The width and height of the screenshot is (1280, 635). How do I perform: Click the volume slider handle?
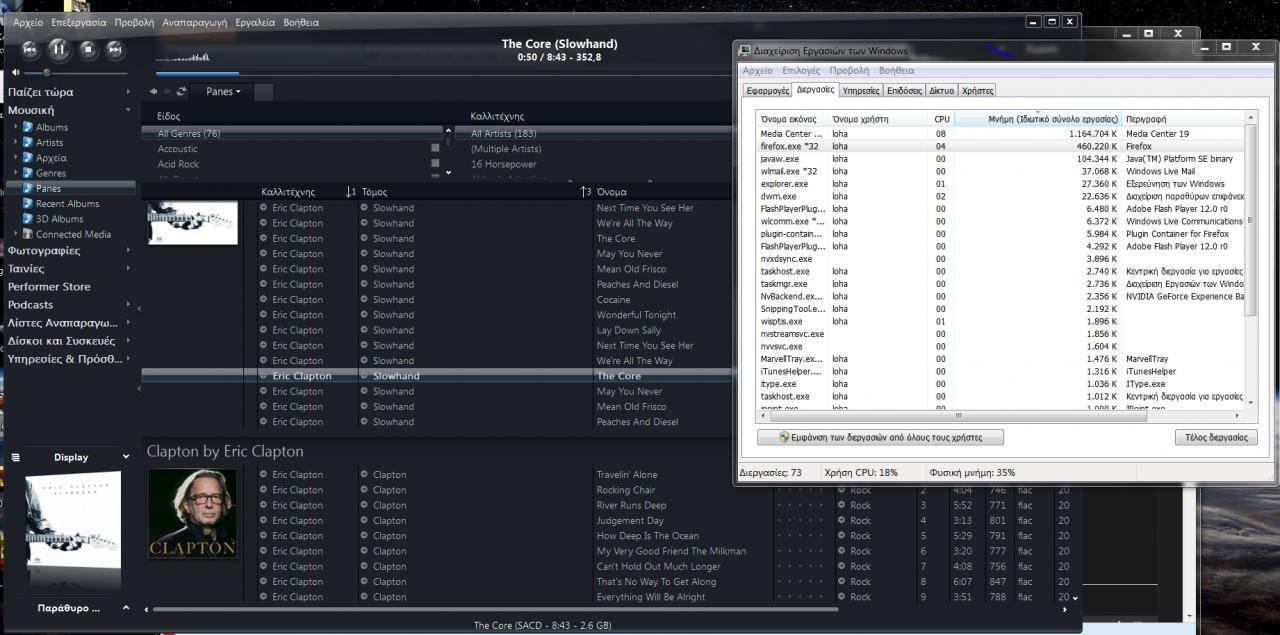point(46,72)
